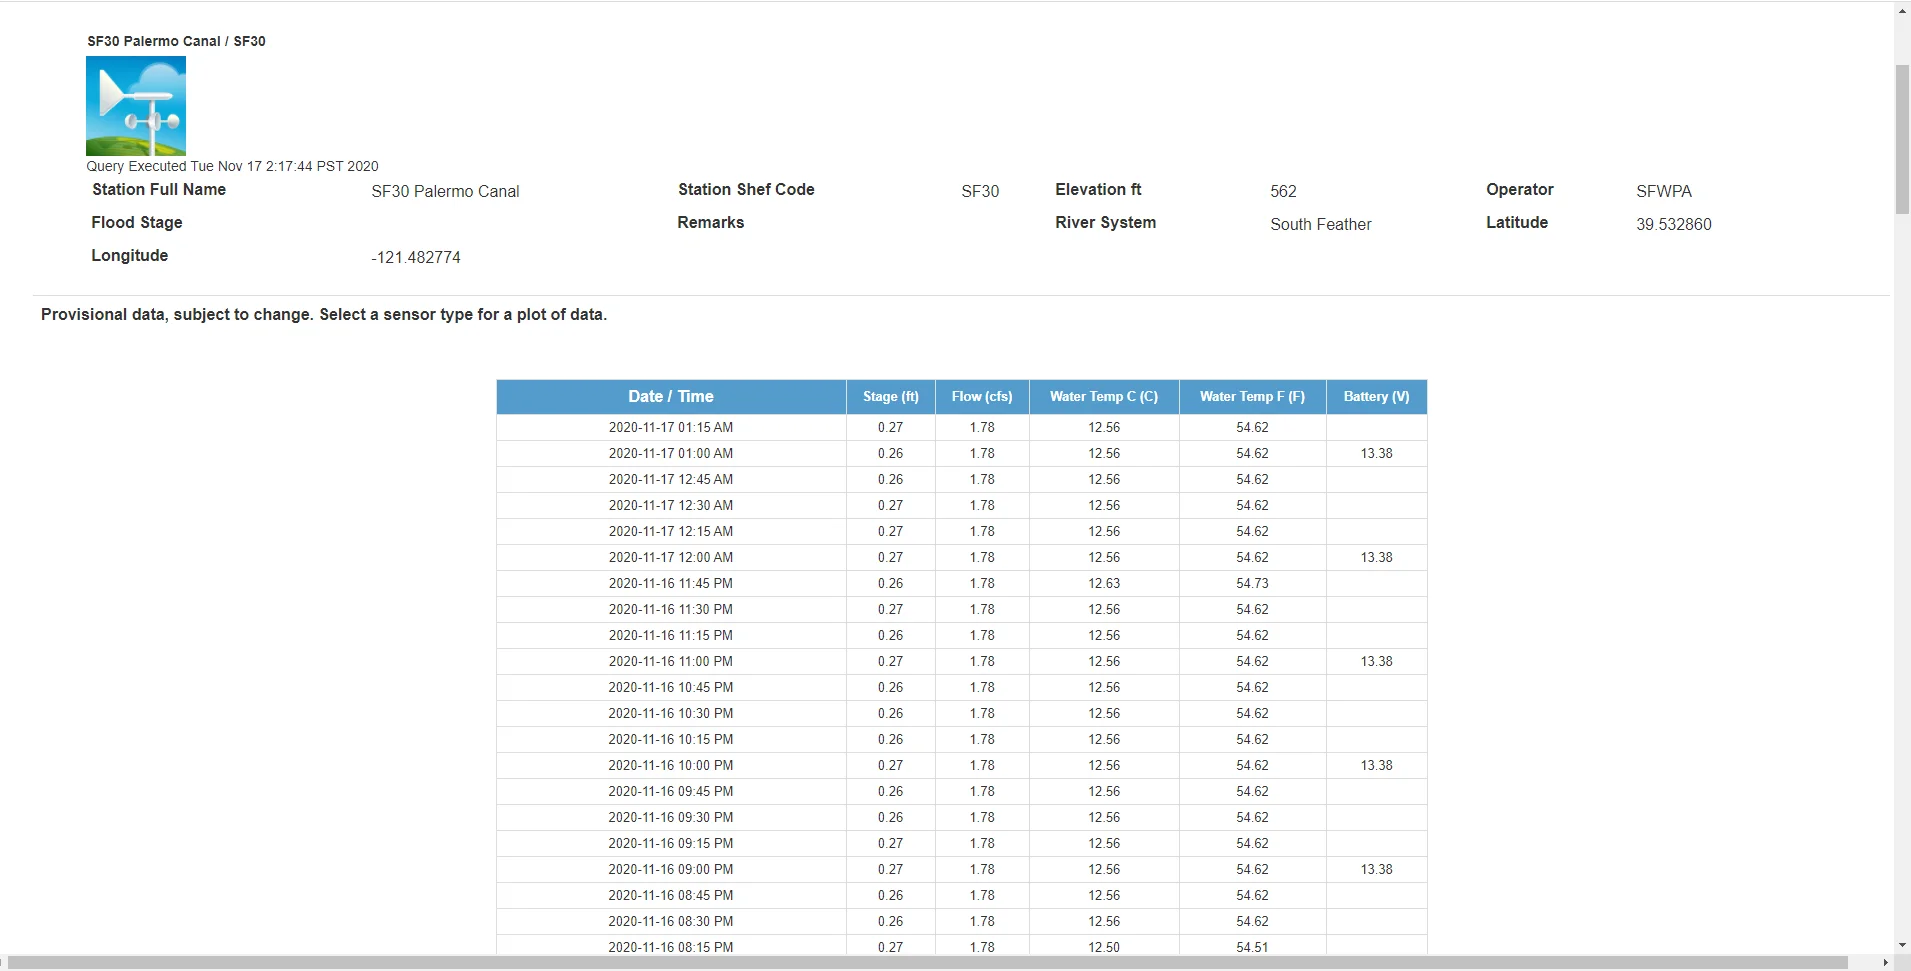
Task: Click date cell 2020-11-16 10:30 PM
Action: 671,713
